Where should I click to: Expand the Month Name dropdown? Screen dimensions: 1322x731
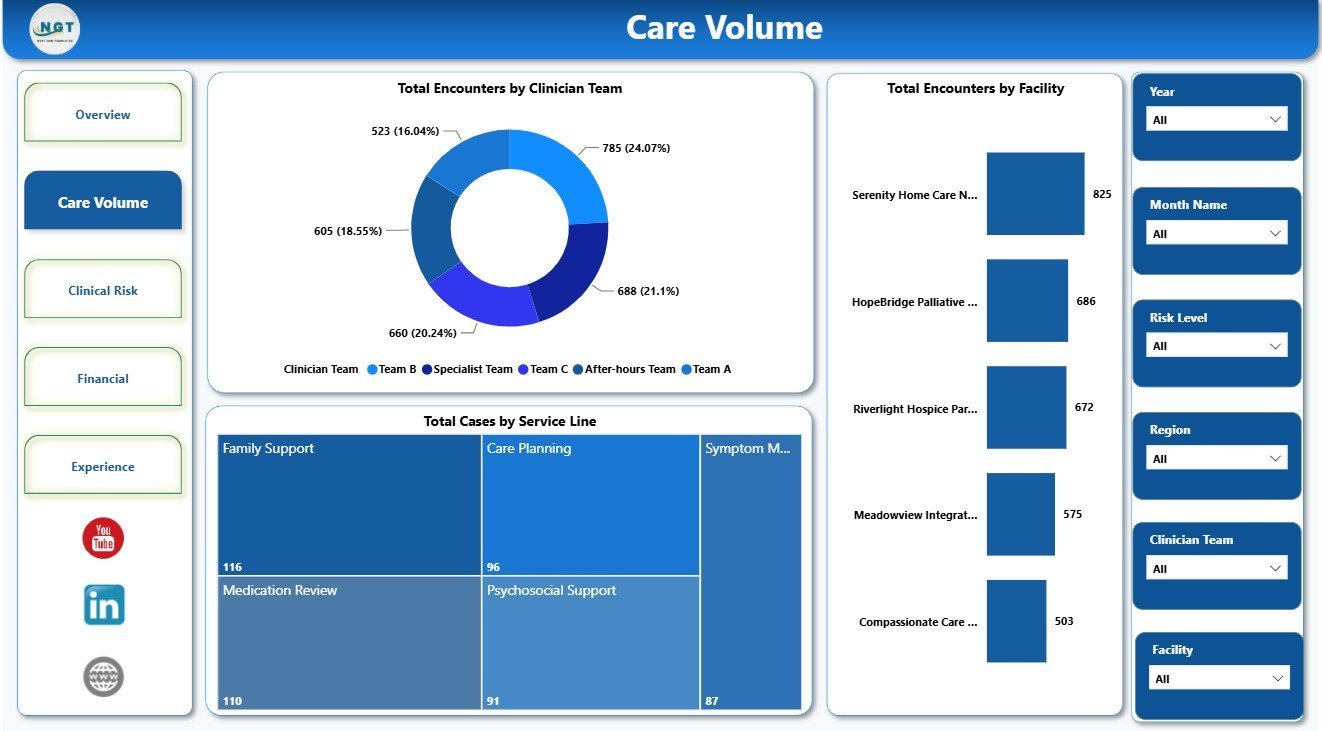click(1216, 233)
